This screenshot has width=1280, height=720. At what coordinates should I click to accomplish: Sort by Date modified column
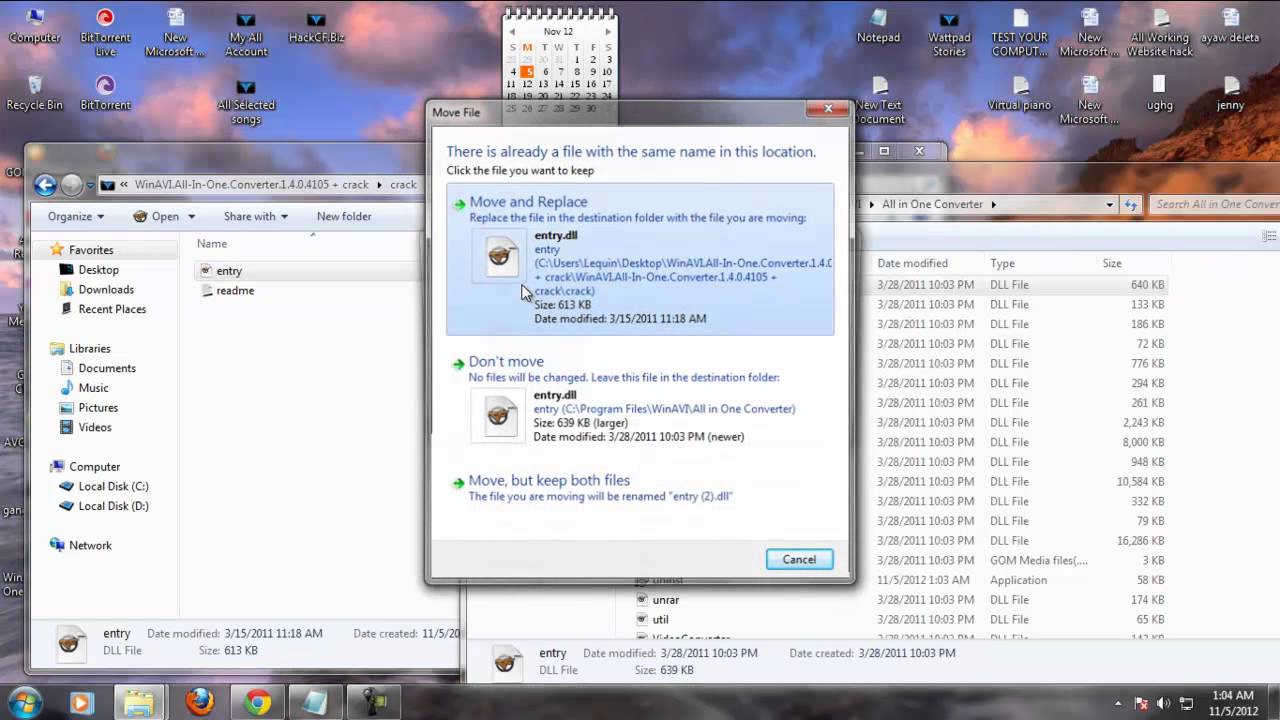tap(912, 263)
